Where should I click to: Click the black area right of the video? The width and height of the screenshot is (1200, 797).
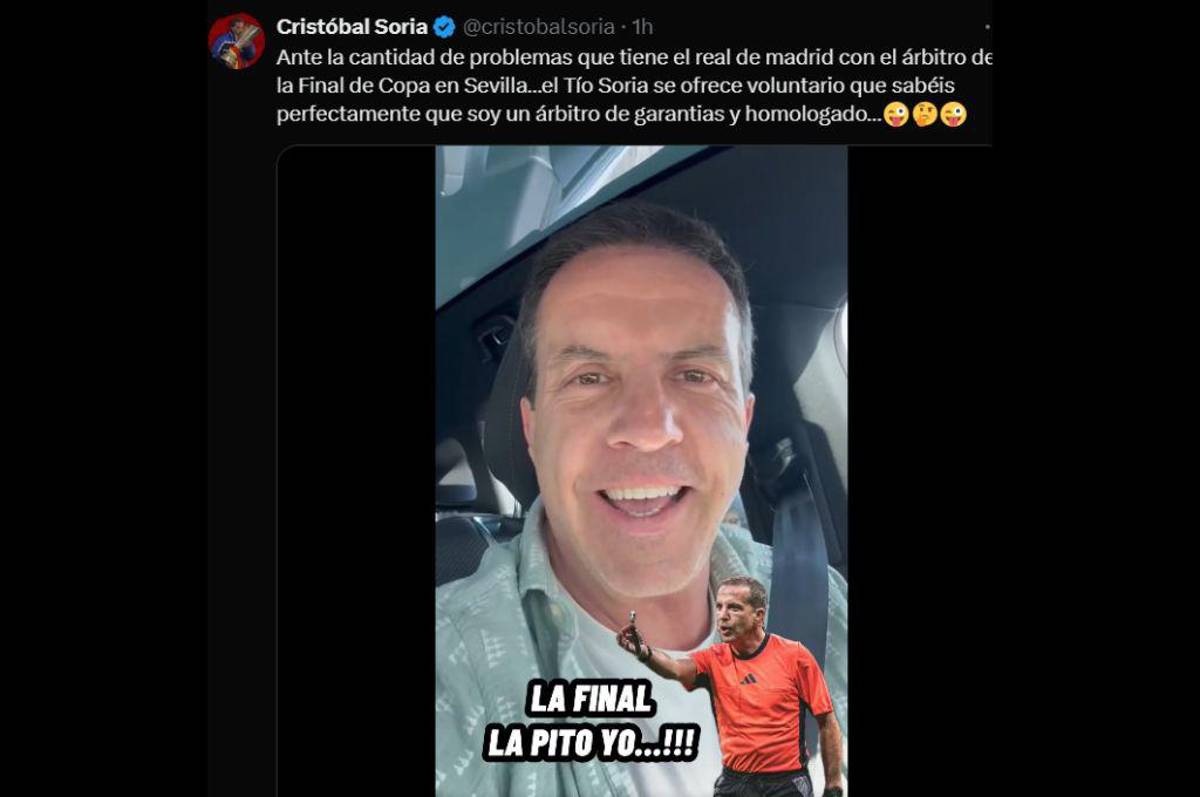(919, 470)
